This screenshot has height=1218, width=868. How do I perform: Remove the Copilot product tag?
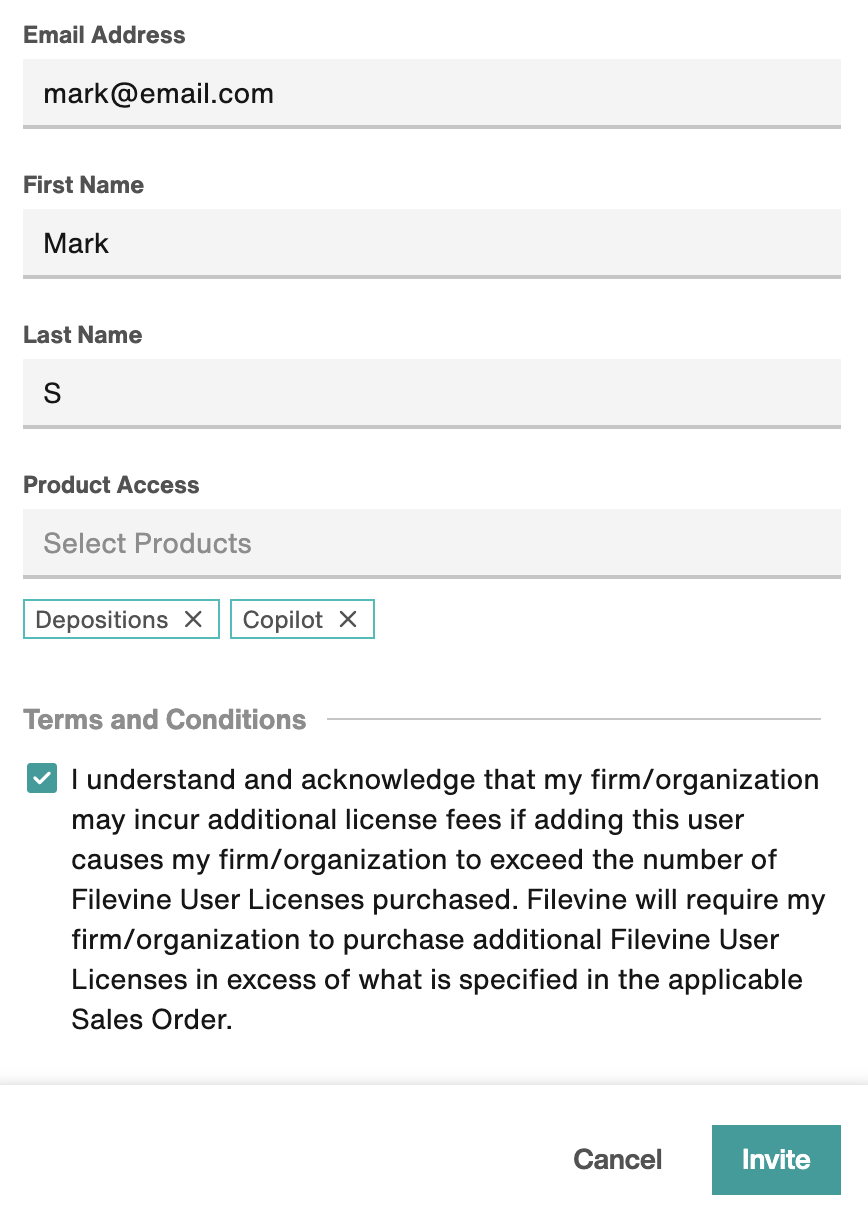[x=347, y=619]
